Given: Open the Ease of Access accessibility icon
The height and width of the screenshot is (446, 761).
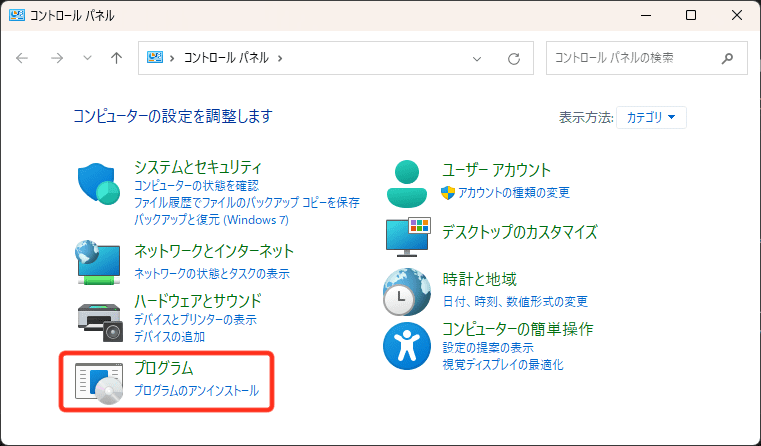Looking at the screenshot, I should pos(407,346).
